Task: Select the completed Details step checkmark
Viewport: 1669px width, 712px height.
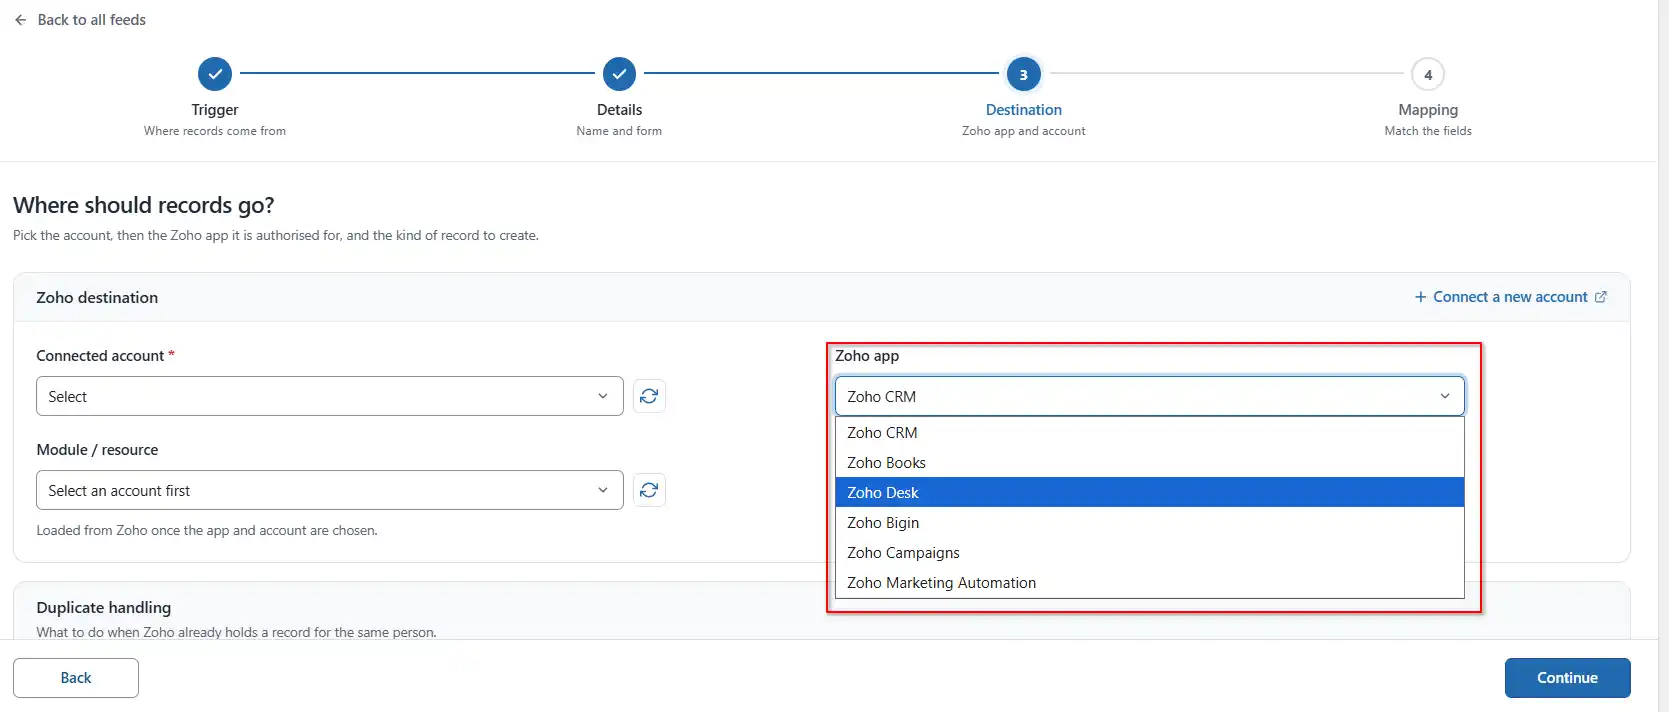Action: tap(619, 74)
